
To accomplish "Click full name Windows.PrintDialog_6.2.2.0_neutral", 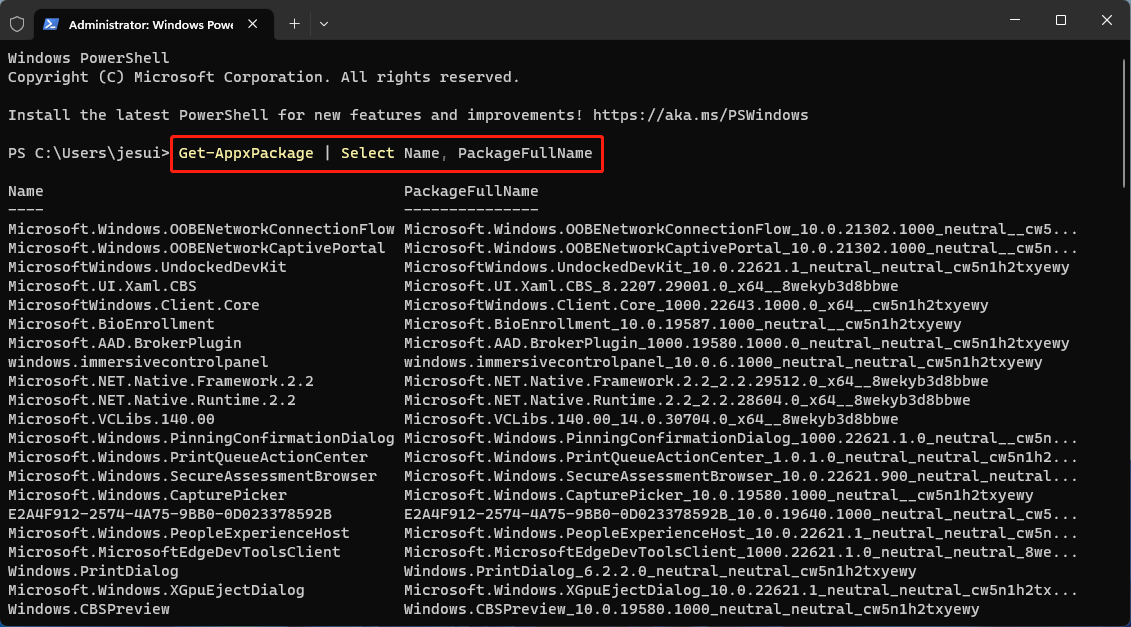I will 660,571.
